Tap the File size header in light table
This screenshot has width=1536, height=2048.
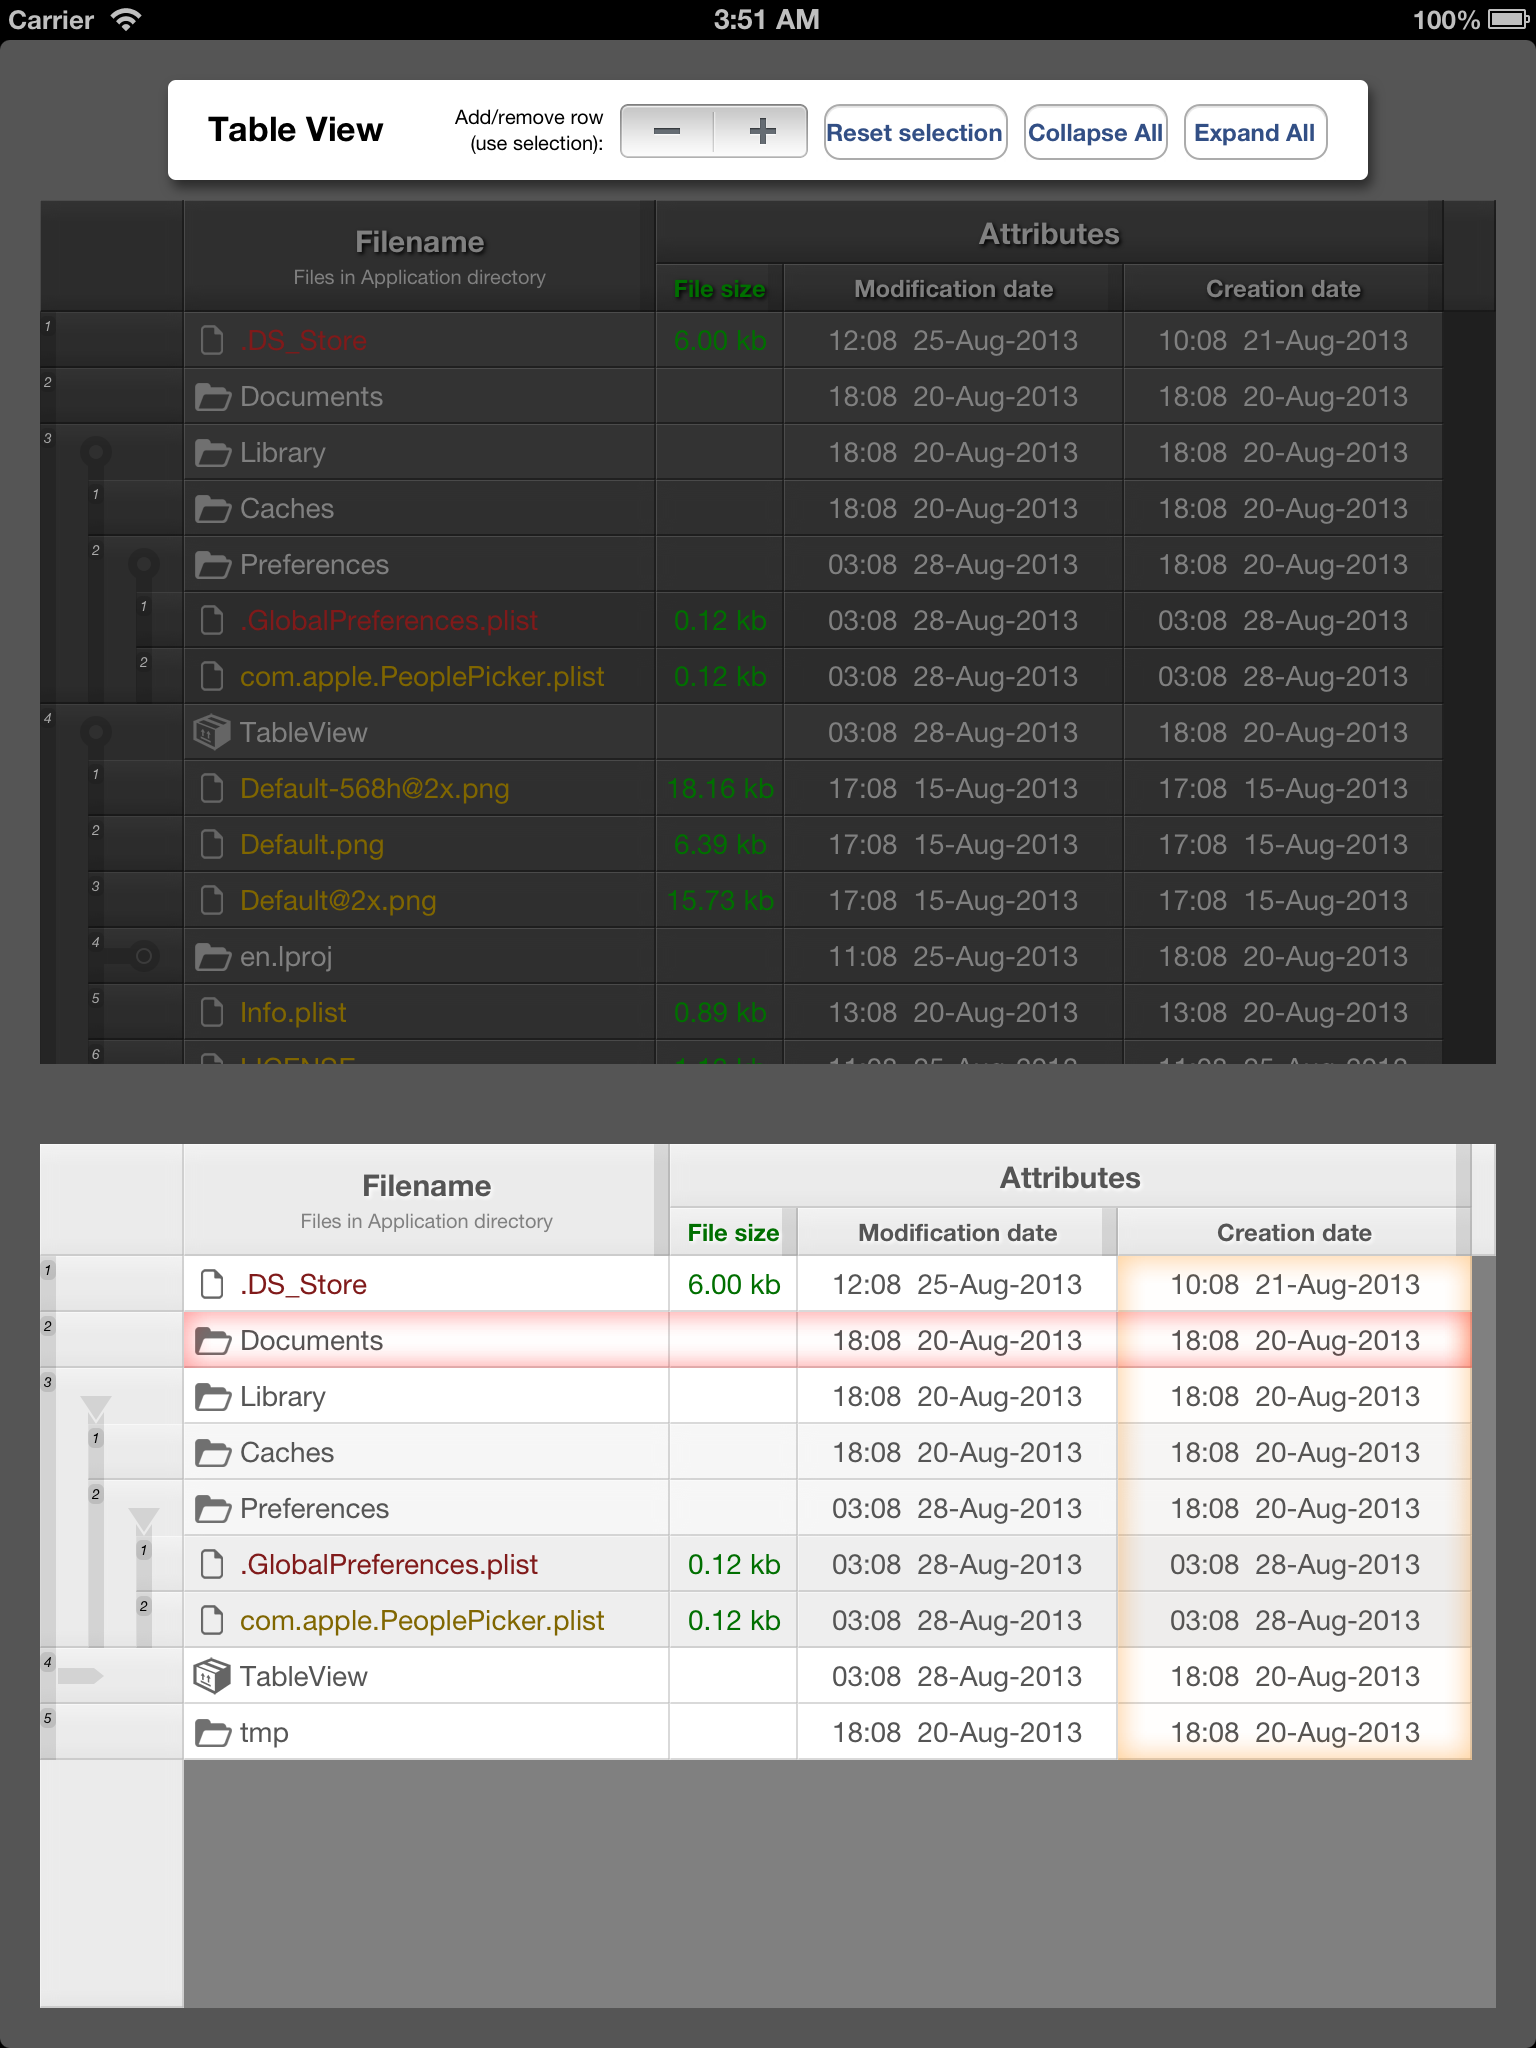point(733,1233)
